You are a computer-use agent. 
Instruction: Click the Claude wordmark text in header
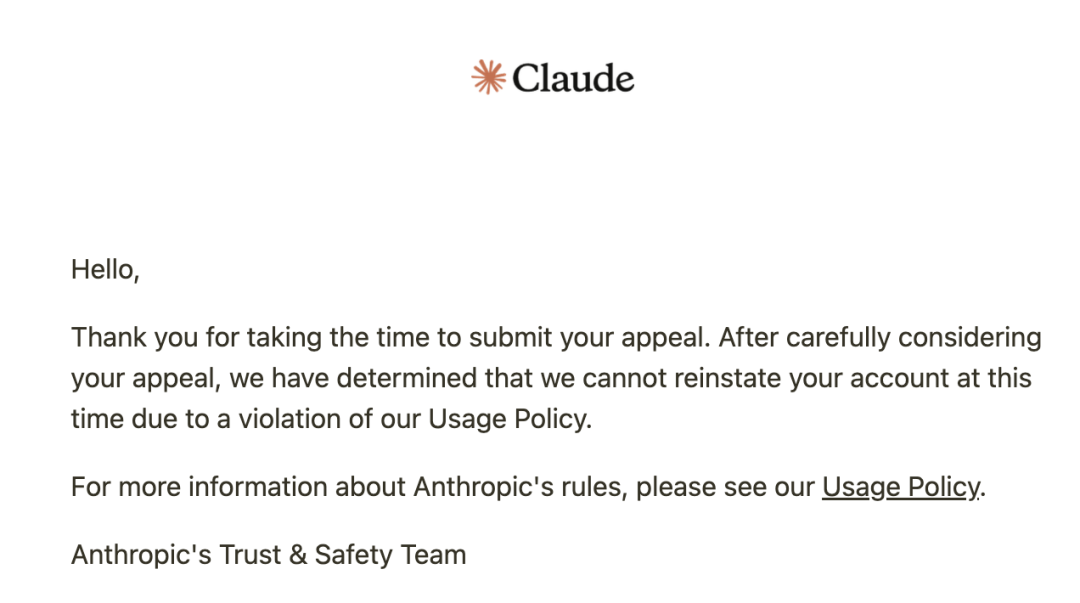click(x=573, y=78)
